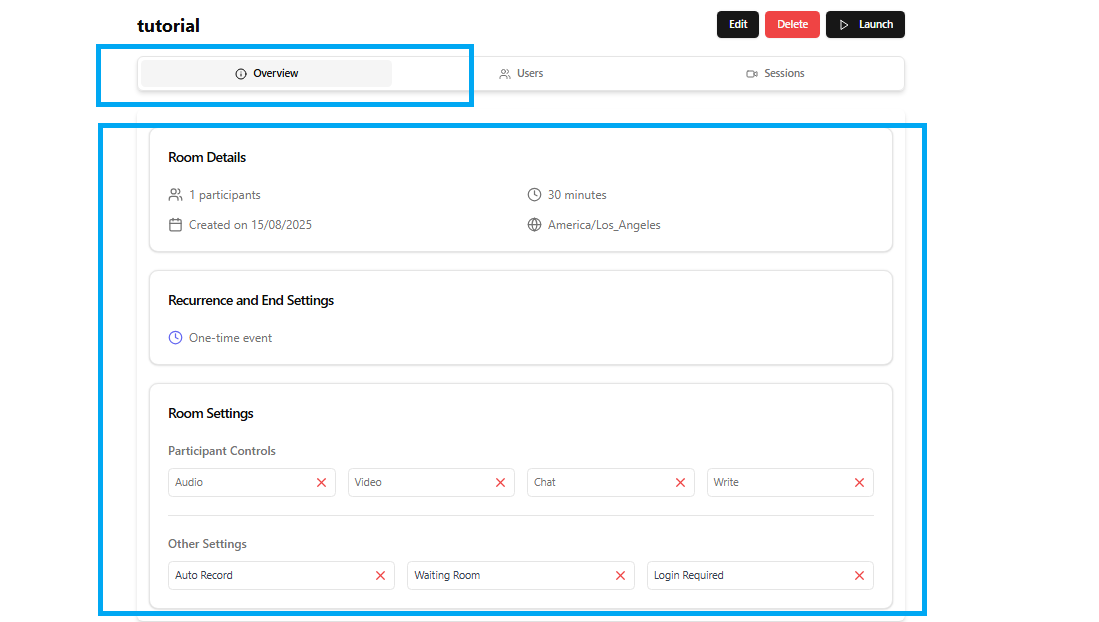1099x622 pixels.
Task: Click the info icon on Overview tab
Action: click(241, 74)
